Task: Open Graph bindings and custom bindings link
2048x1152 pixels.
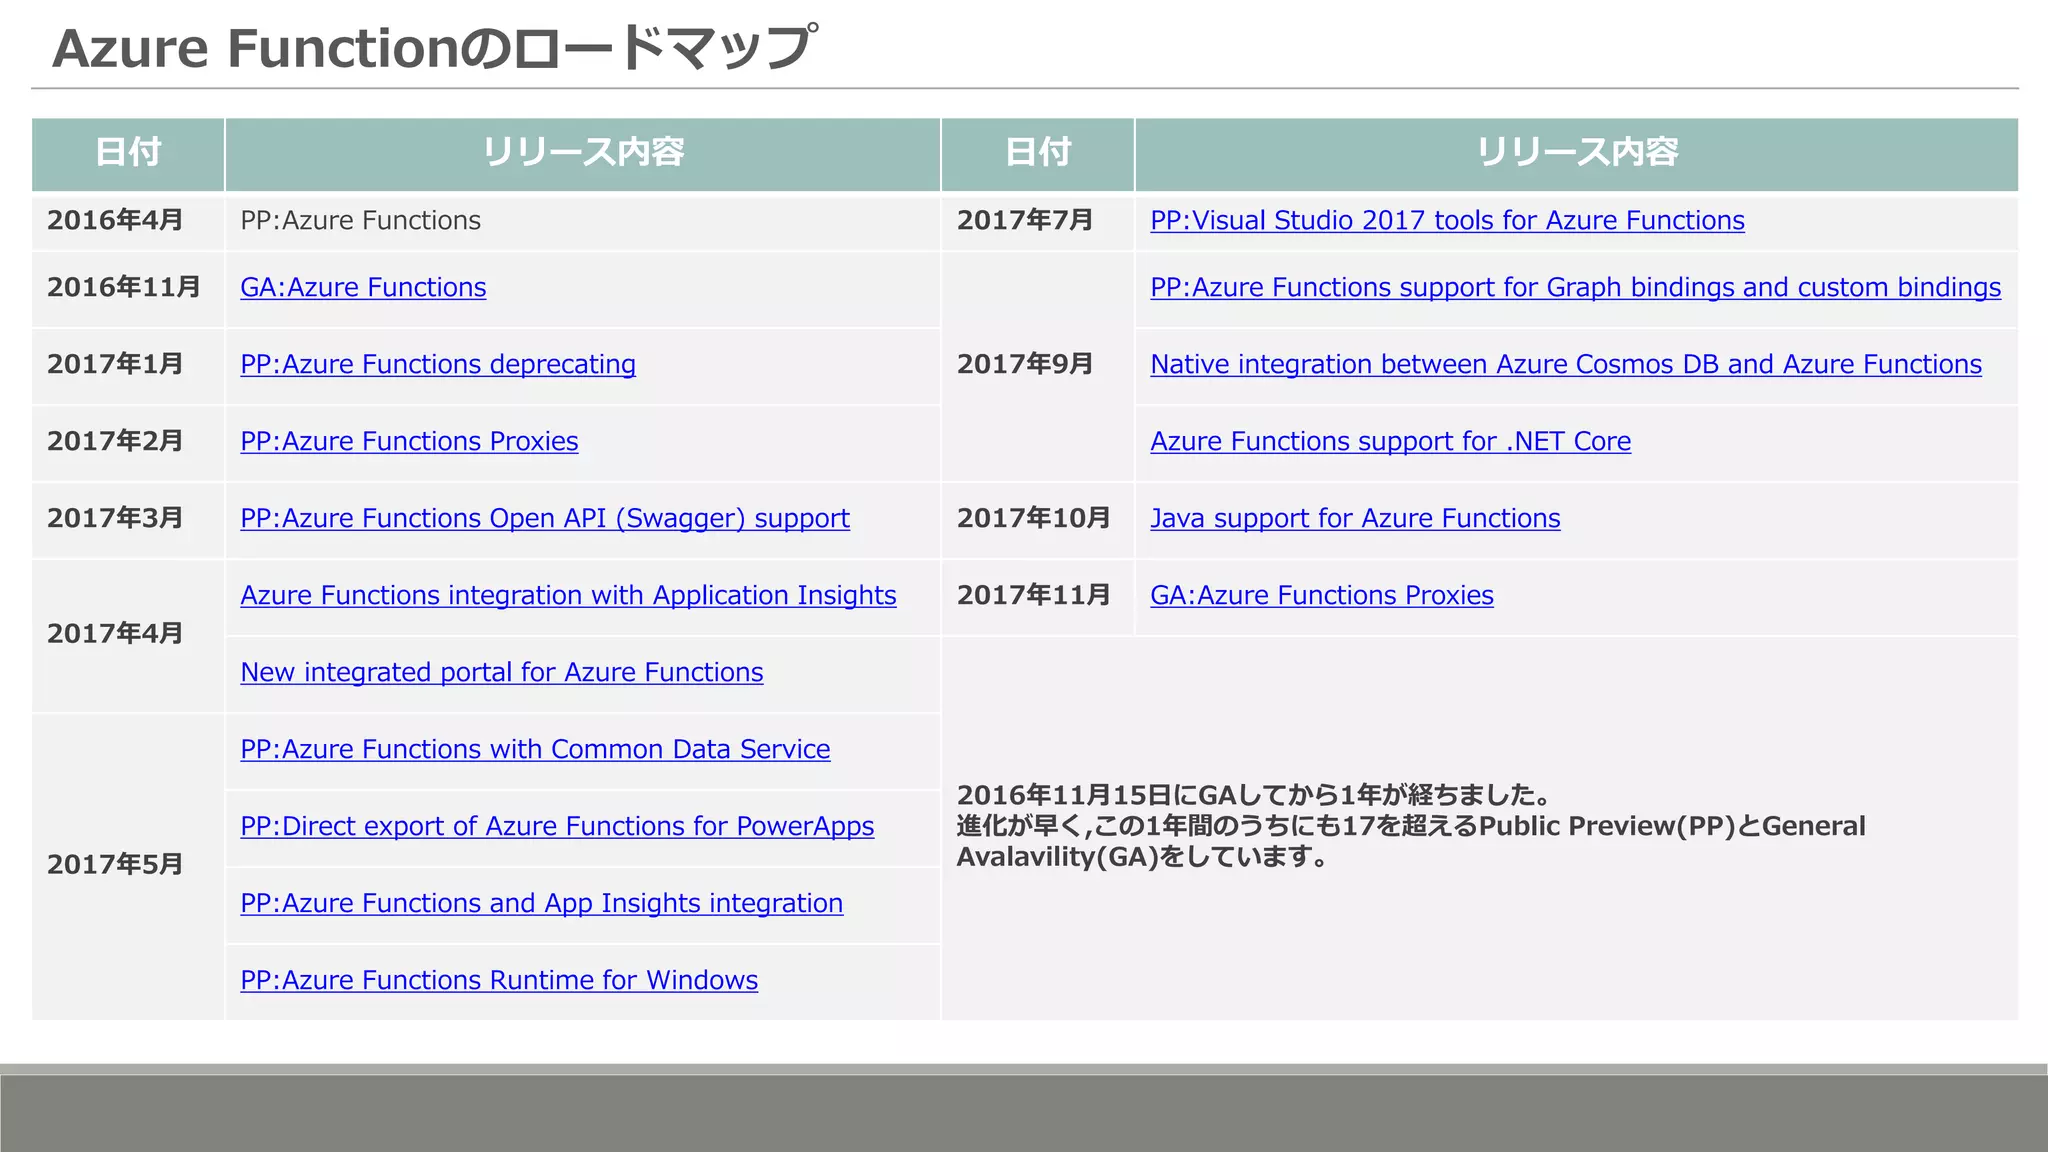Action: pos(1575,288)
